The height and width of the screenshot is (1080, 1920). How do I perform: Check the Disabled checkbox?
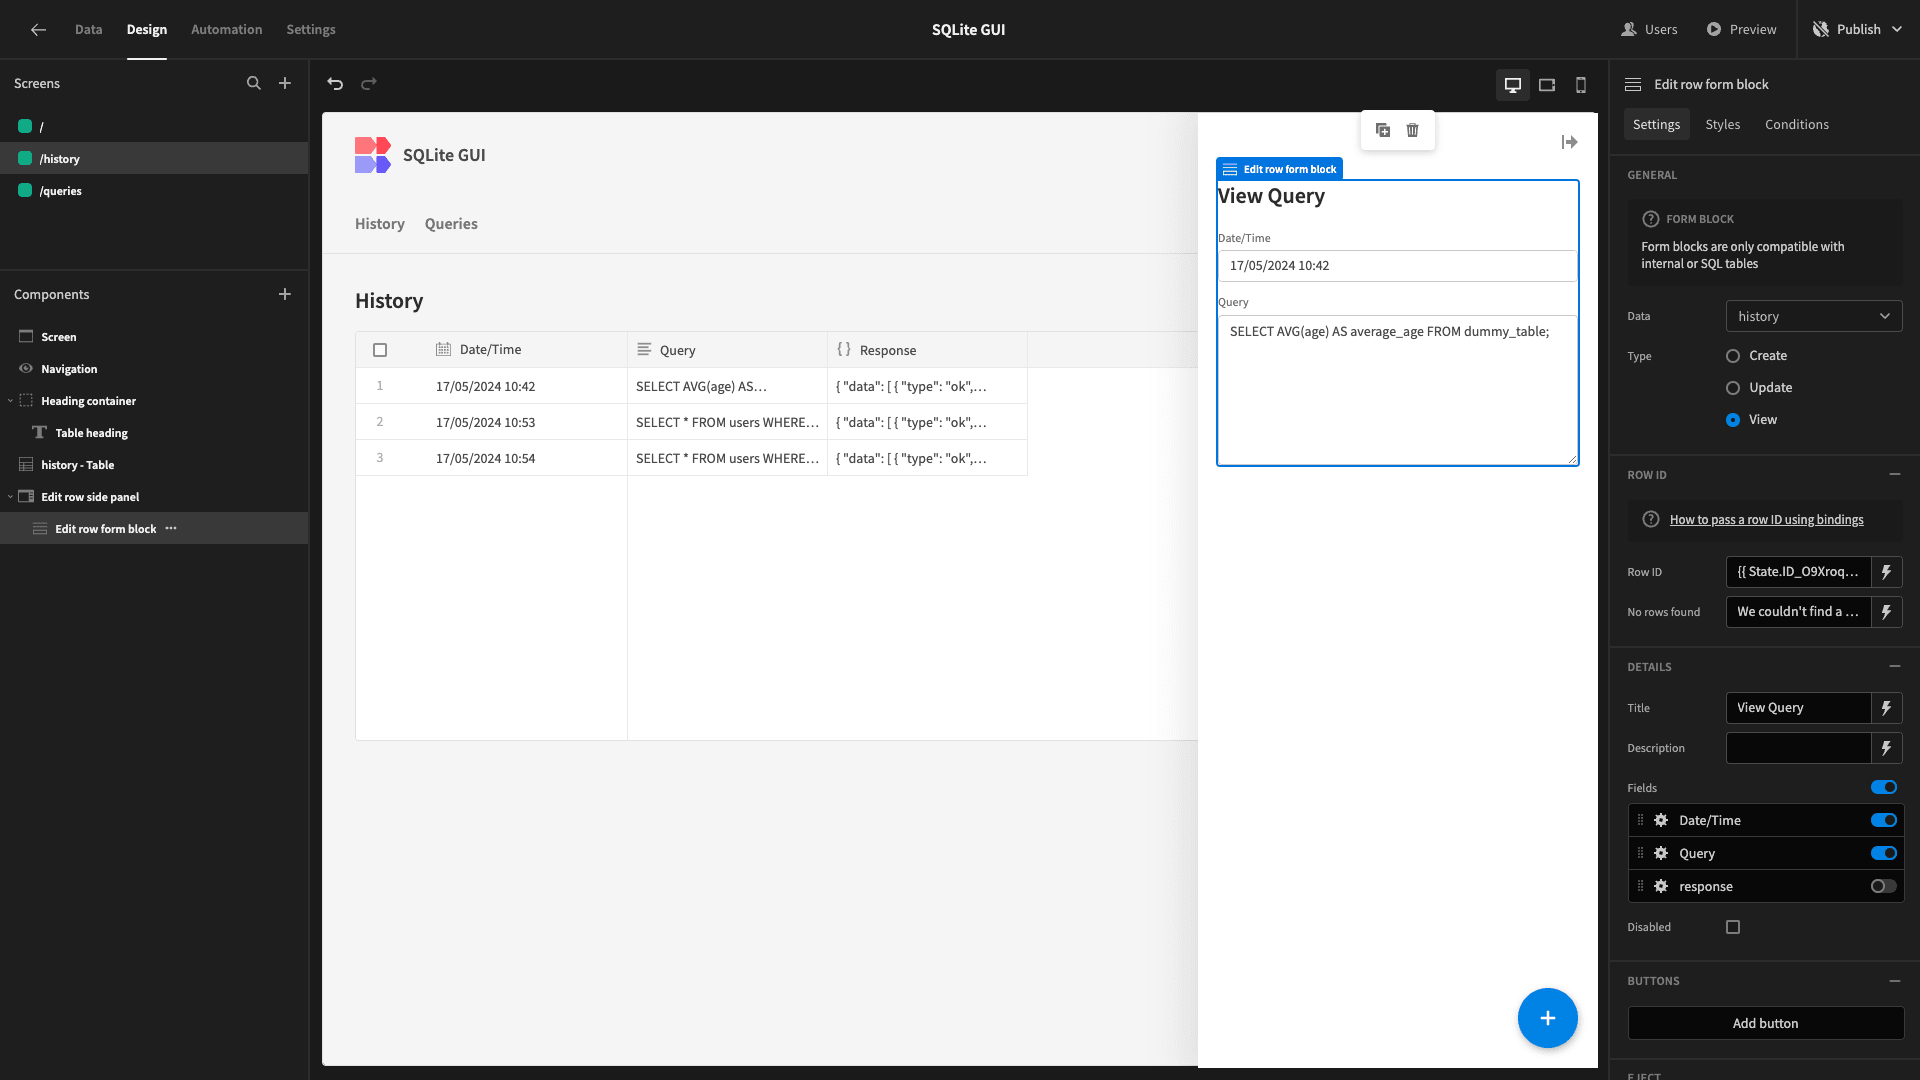1733,927
